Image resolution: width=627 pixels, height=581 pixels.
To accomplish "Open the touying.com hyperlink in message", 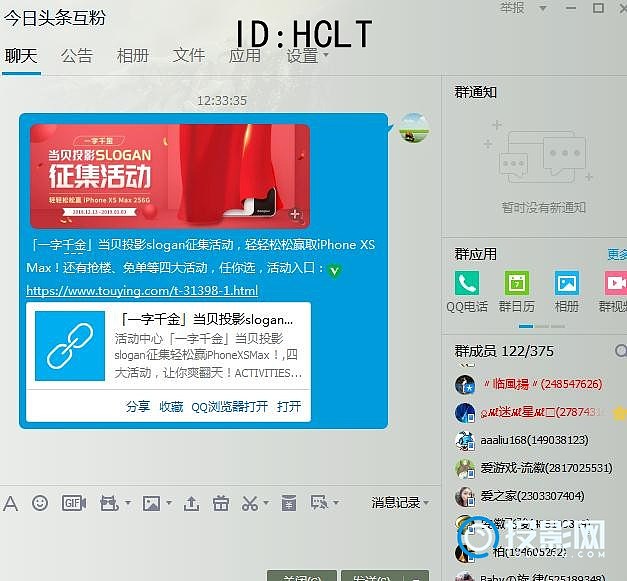I will tap(142, 291).
